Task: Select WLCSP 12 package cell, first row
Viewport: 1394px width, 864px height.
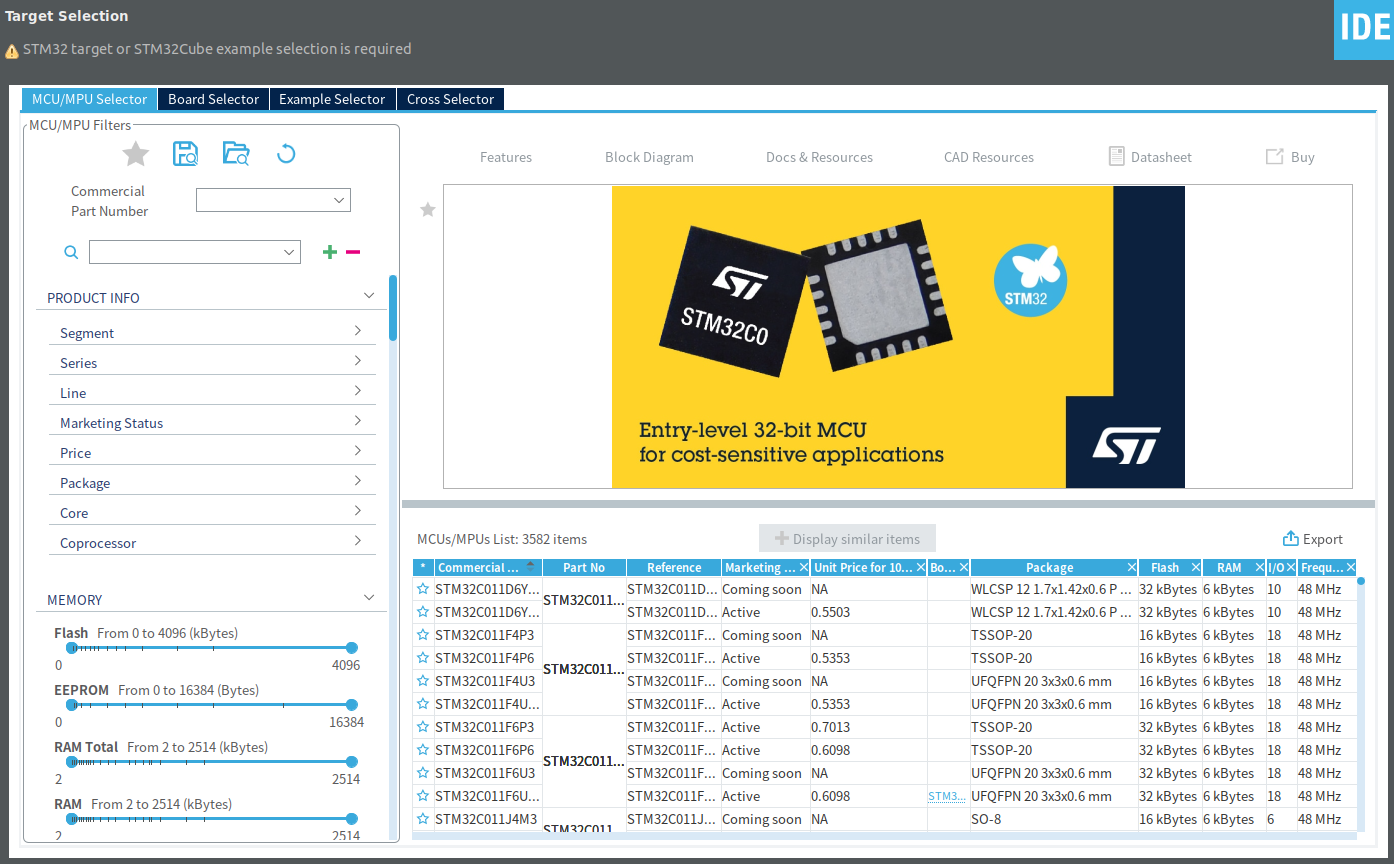Action: (1053, 589)
